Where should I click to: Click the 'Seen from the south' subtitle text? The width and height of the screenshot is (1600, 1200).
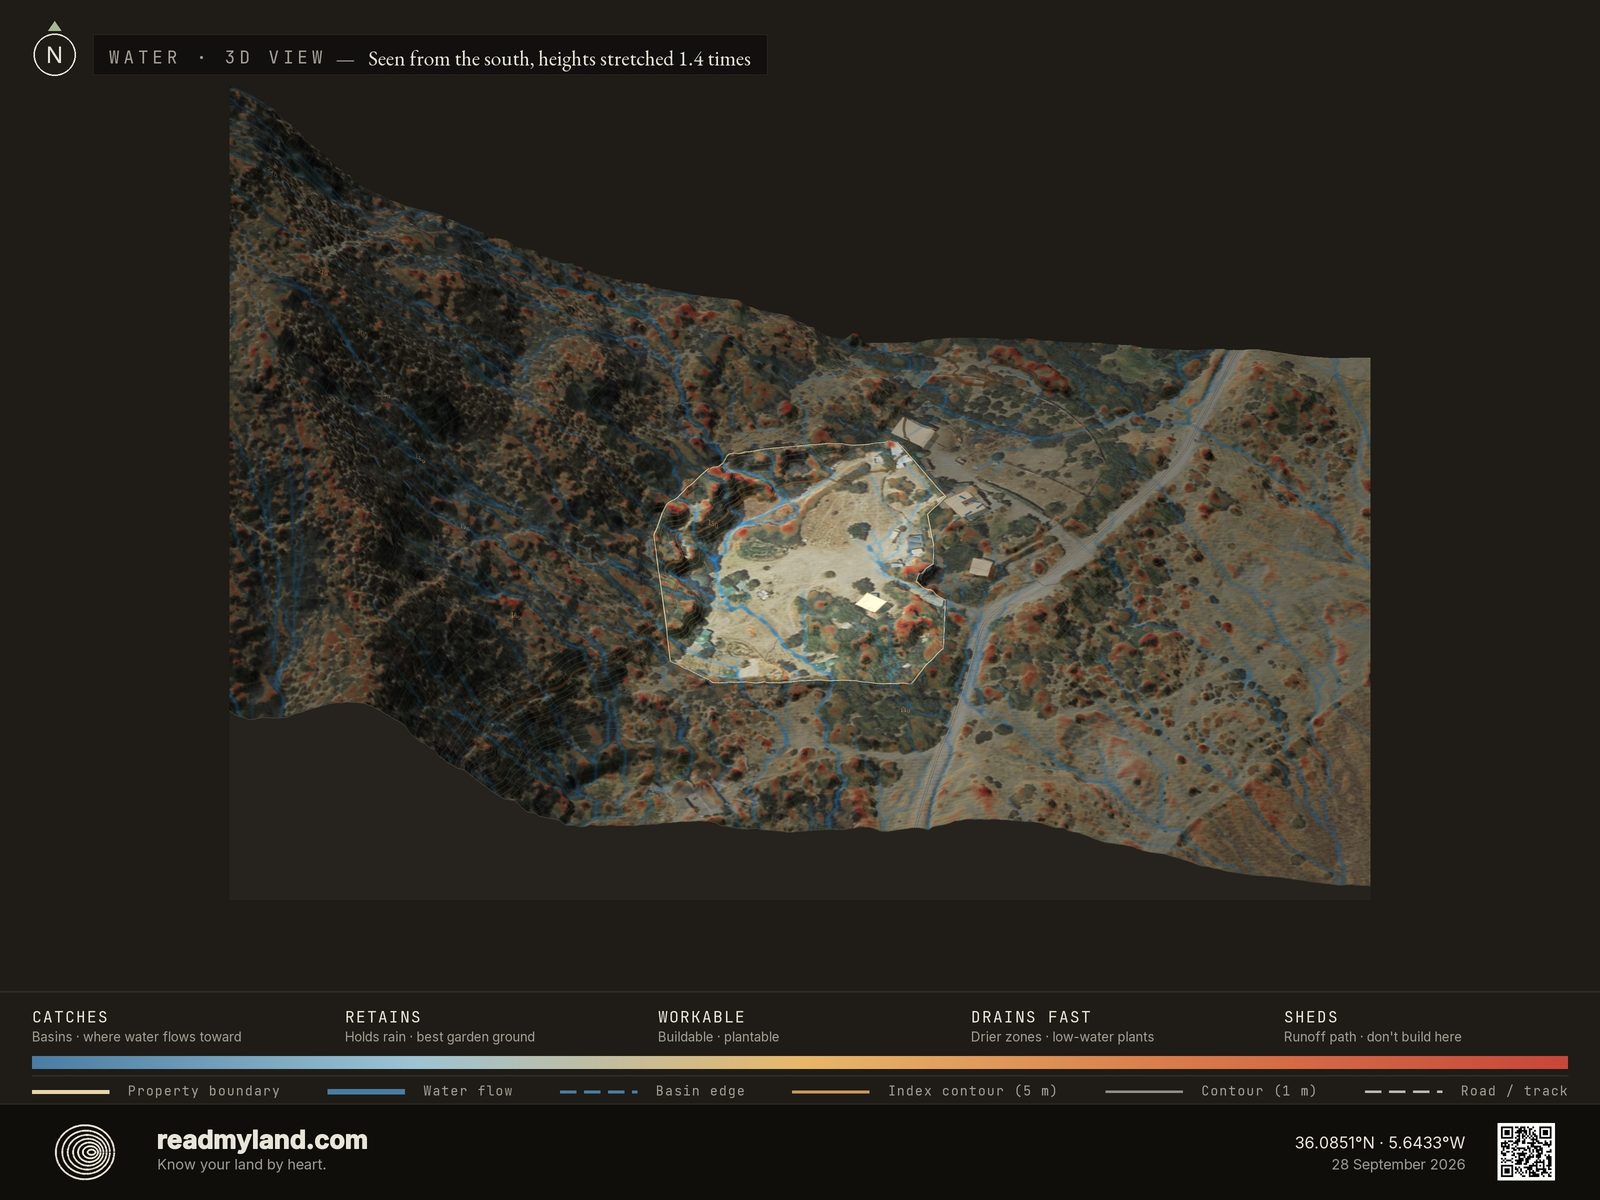pos(559,59)
